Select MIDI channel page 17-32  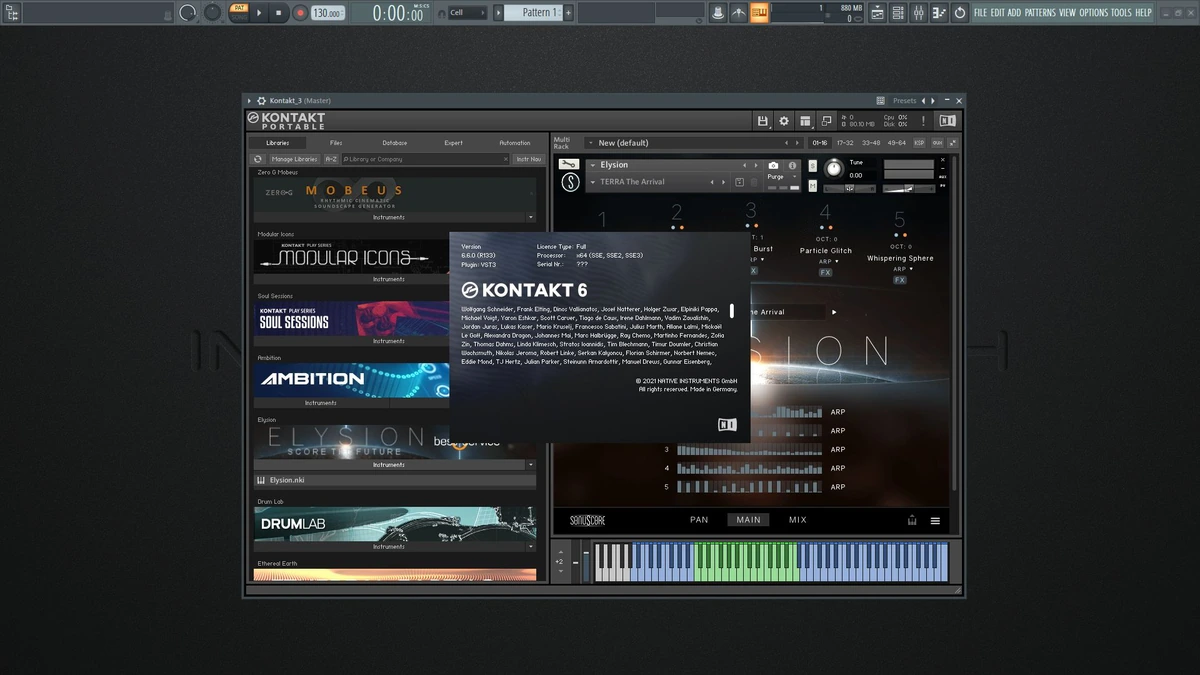[845, 143]
